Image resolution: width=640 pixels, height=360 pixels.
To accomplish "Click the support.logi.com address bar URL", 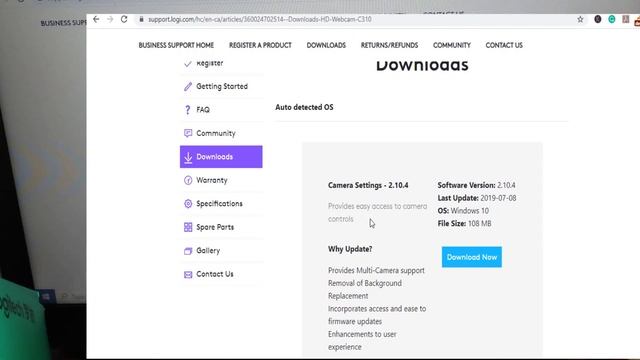I will (260, 19).
